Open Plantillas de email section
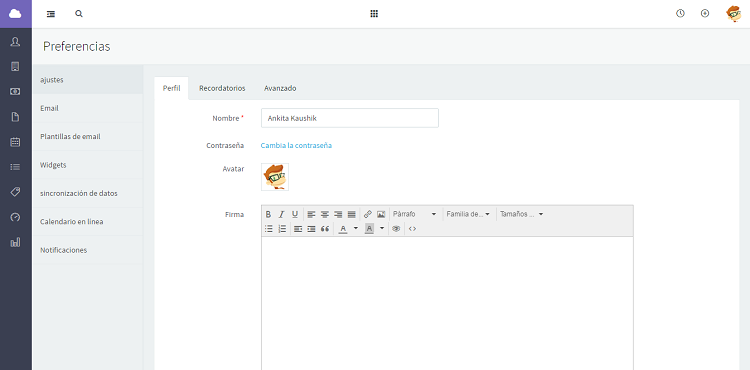This screenshot has height=370, width=750. (88, 136)
